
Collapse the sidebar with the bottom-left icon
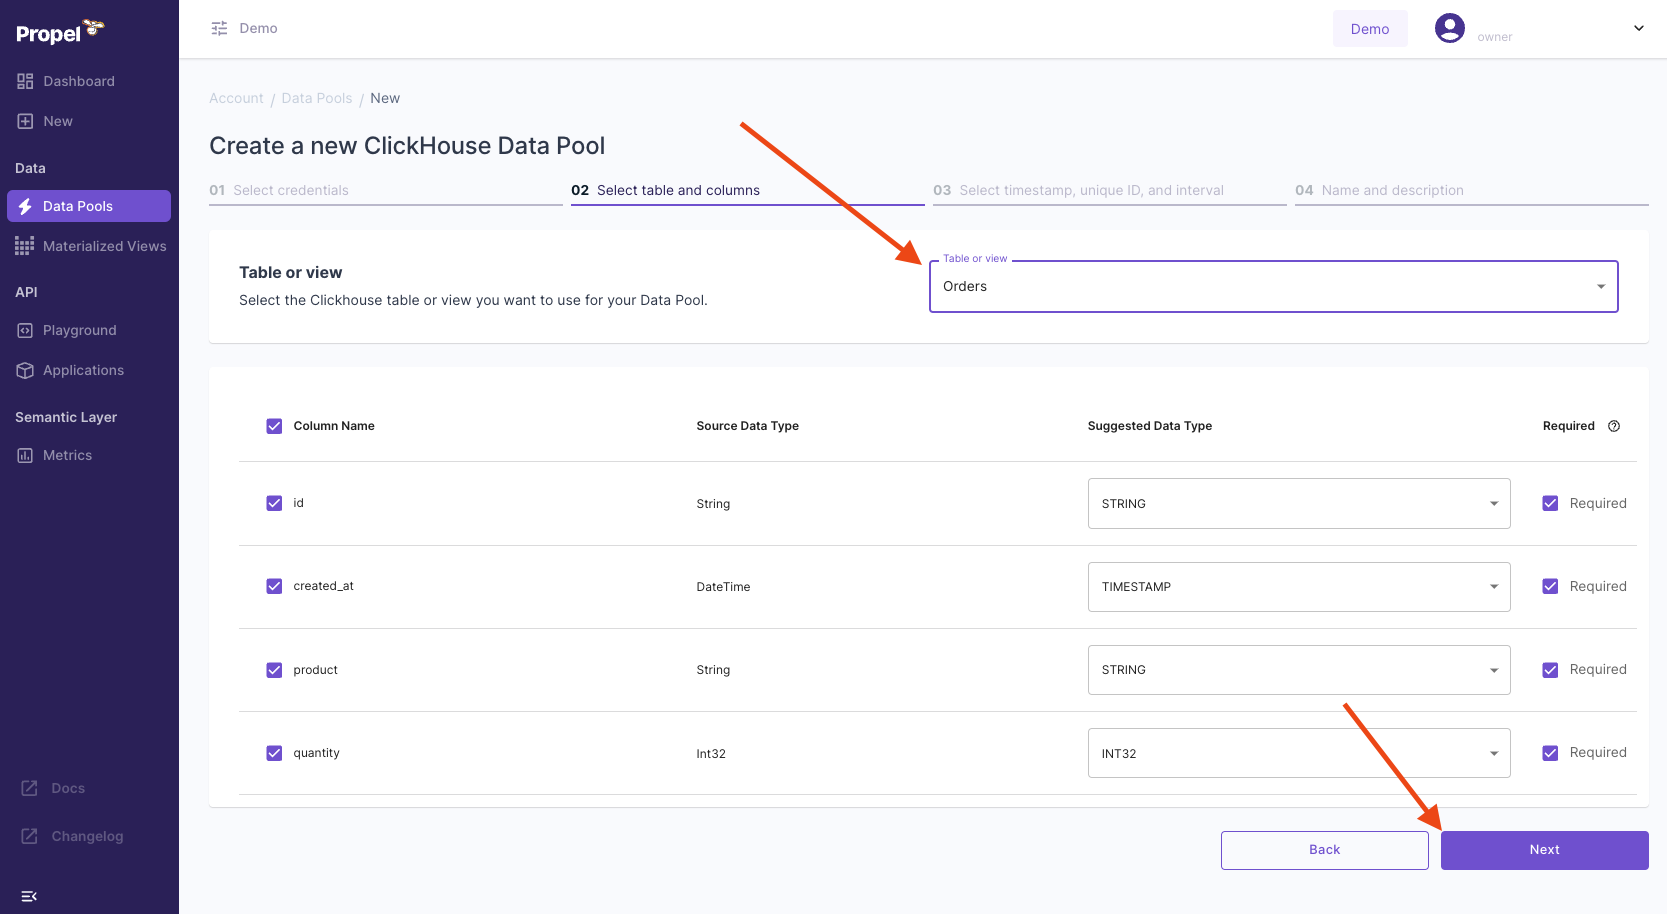[x=29, y=896]
